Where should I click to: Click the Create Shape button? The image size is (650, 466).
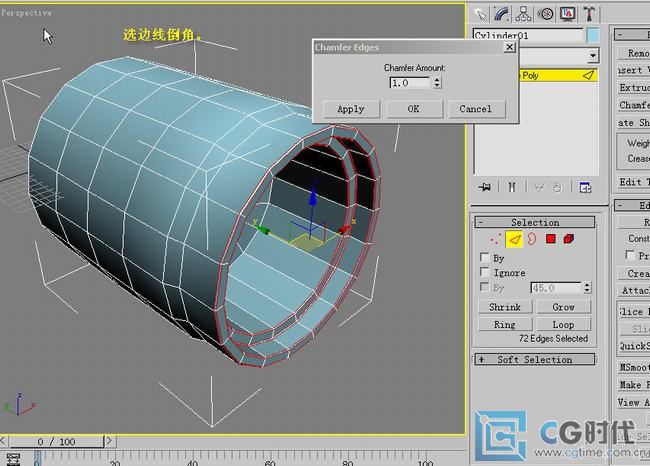coord(634,123)
